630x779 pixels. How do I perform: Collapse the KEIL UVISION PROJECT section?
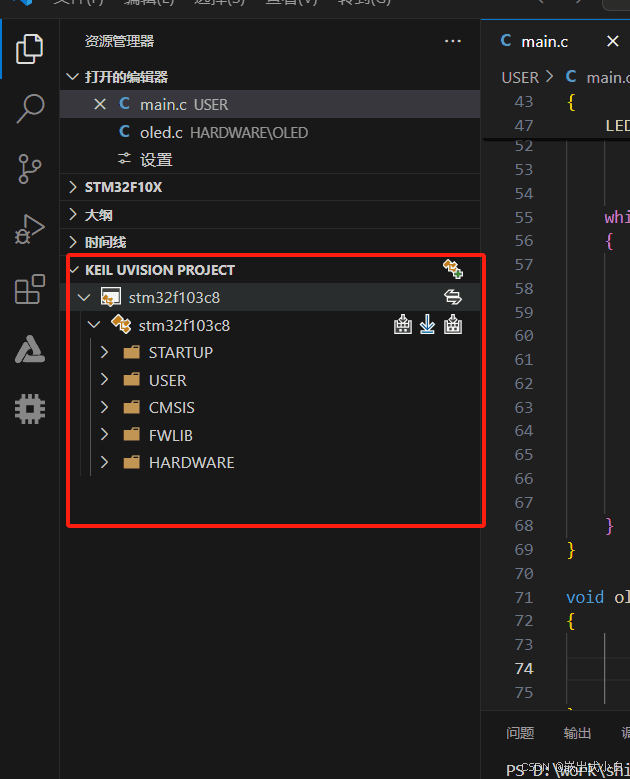[72, 270]
